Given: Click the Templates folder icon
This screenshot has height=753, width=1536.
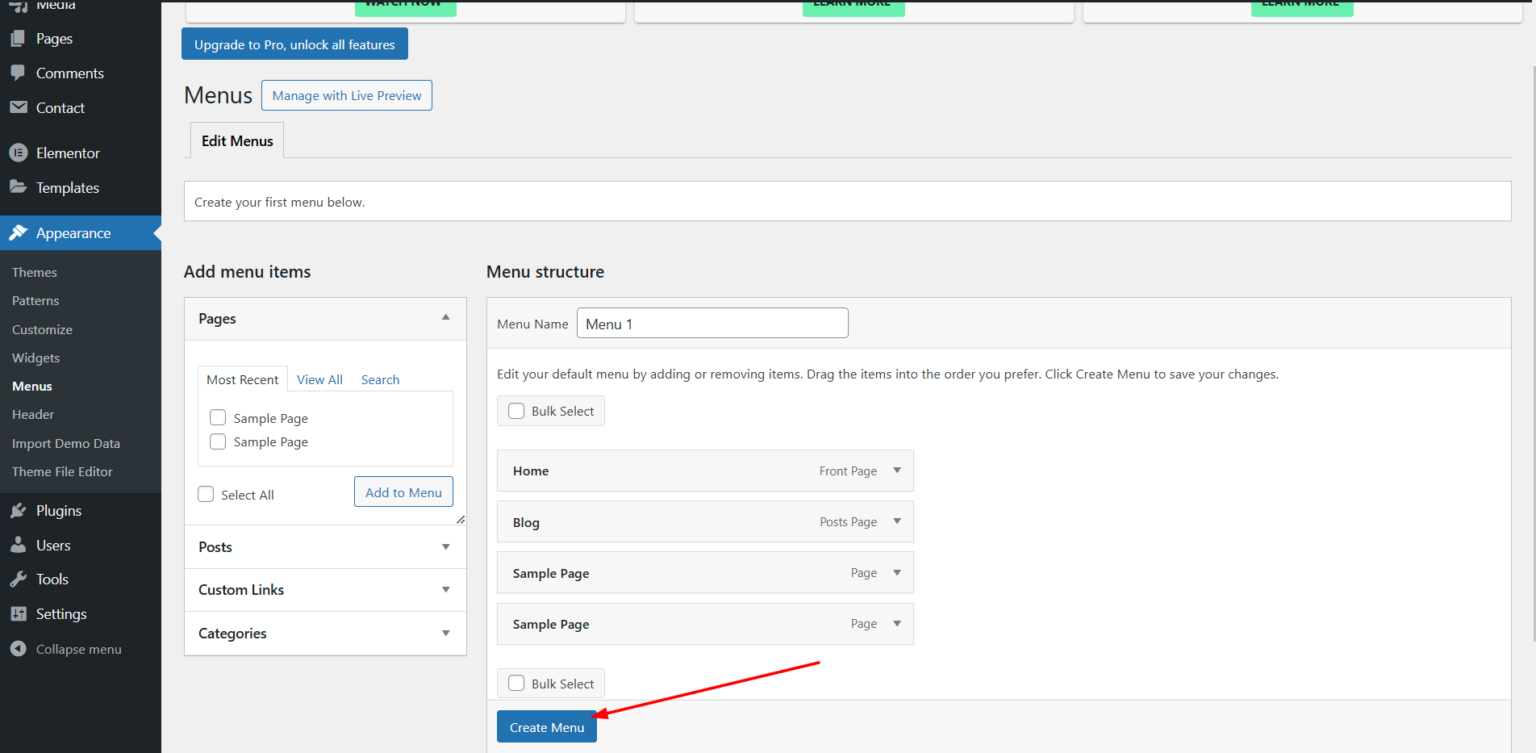Looking at the screenshot, I should (18, 187).
